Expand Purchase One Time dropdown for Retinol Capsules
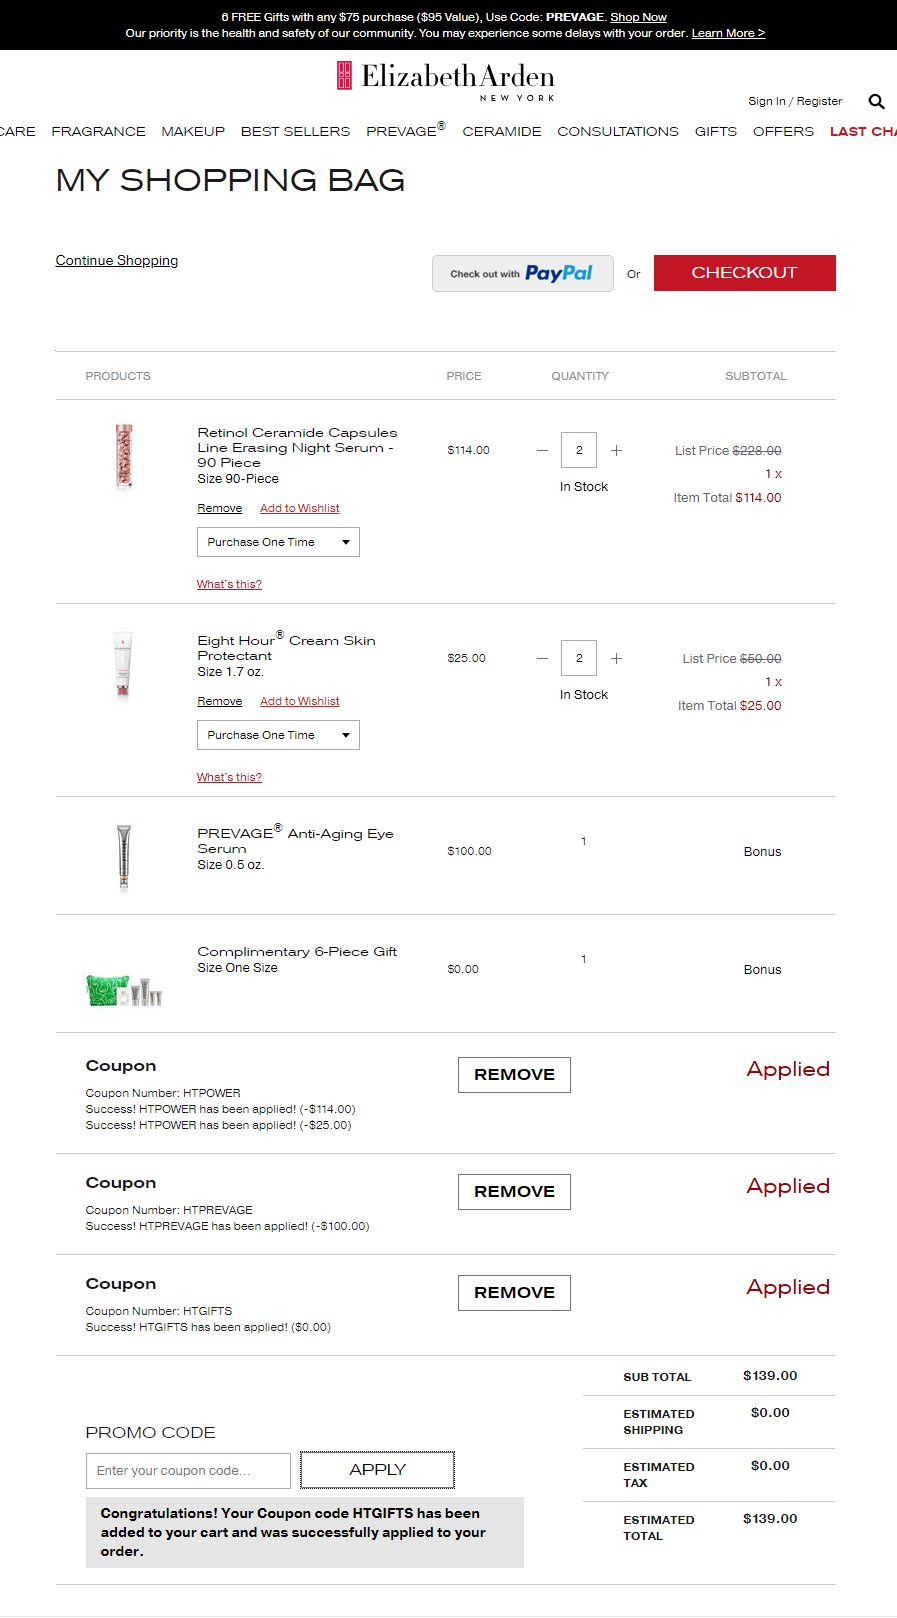897x1618 pixels. (278, 542)
